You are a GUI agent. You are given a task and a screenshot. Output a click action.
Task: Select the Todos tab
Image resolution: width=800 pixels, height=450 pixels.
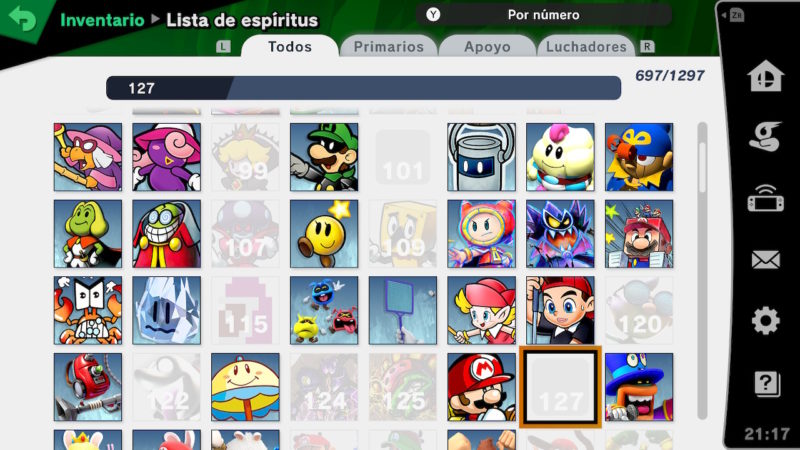(x=290, y=47)
